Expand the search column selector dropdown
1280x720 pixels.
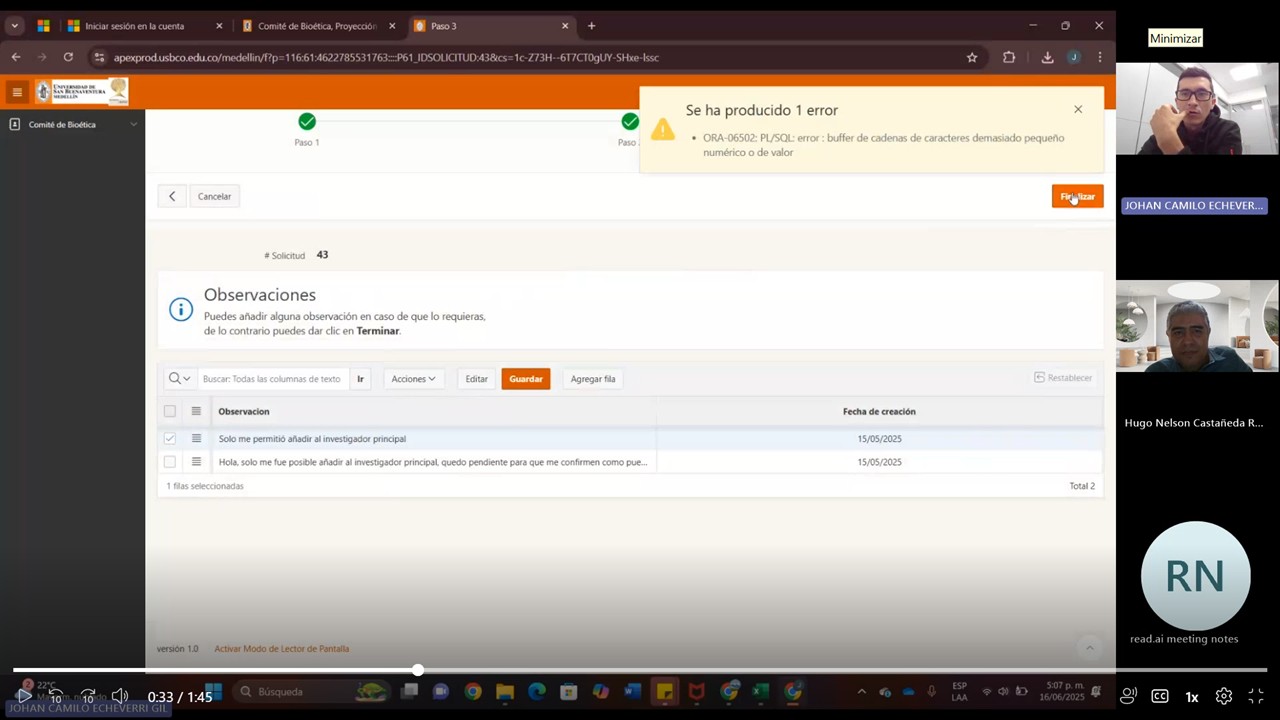point(180,379)
